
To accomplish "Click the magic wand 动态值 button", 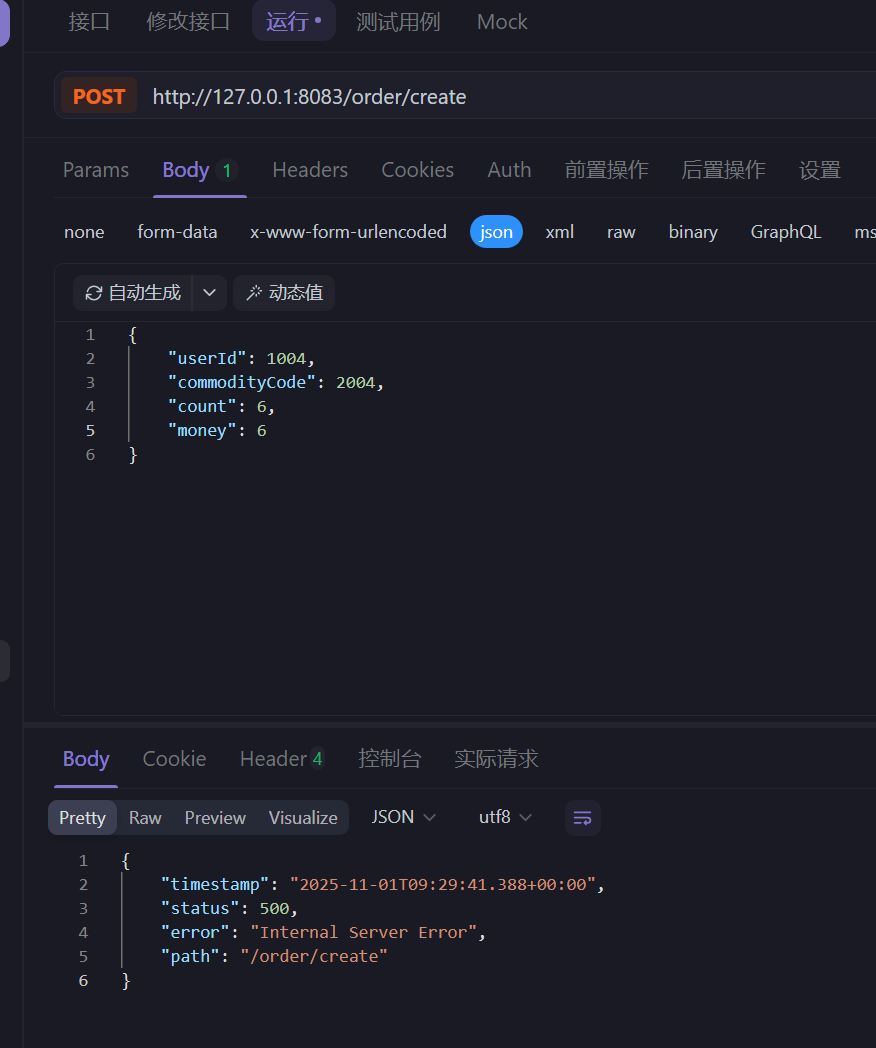I will (284, 293).
